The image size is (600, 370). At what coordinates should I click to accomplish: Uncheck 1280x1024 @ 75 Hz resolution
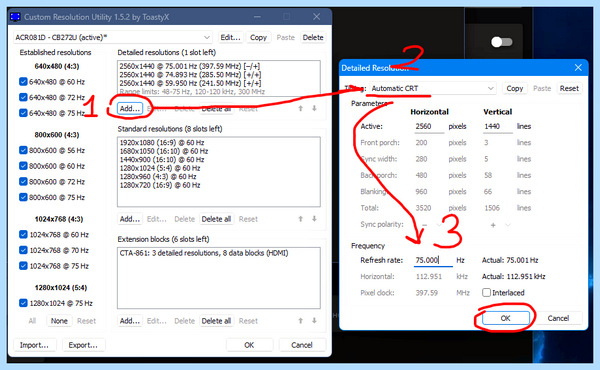[x=23, y=303]
